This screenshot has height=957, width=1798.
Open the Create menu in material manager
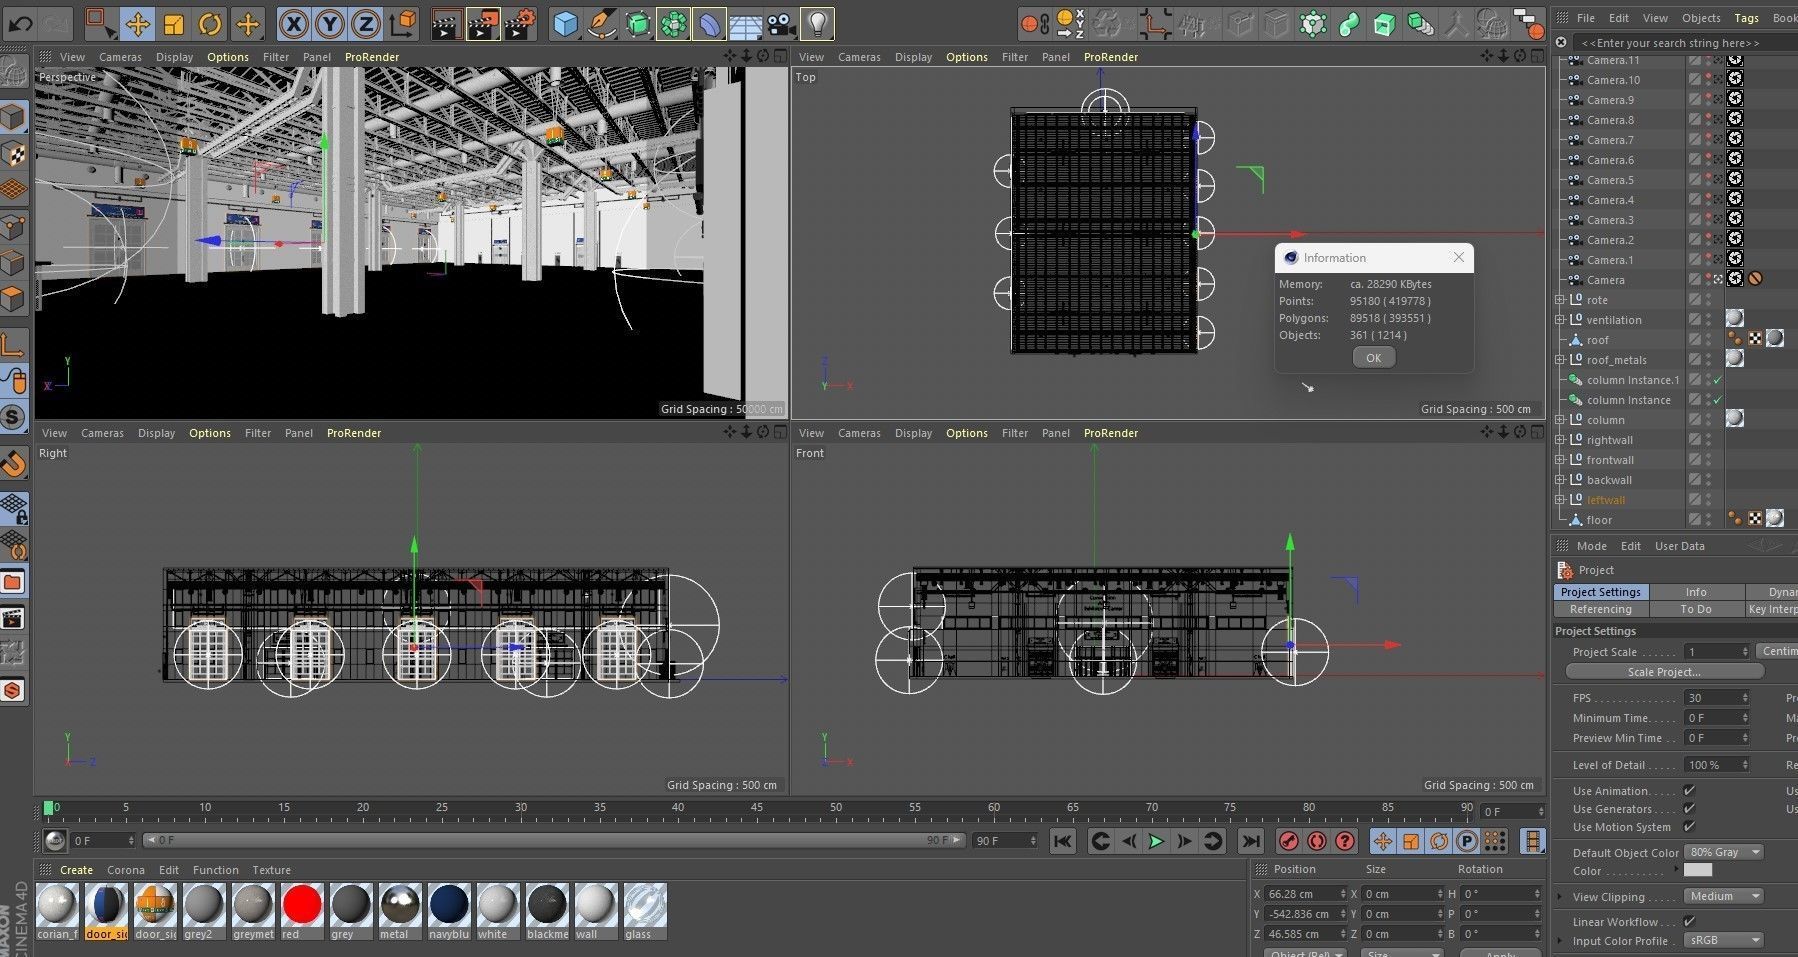76,870
